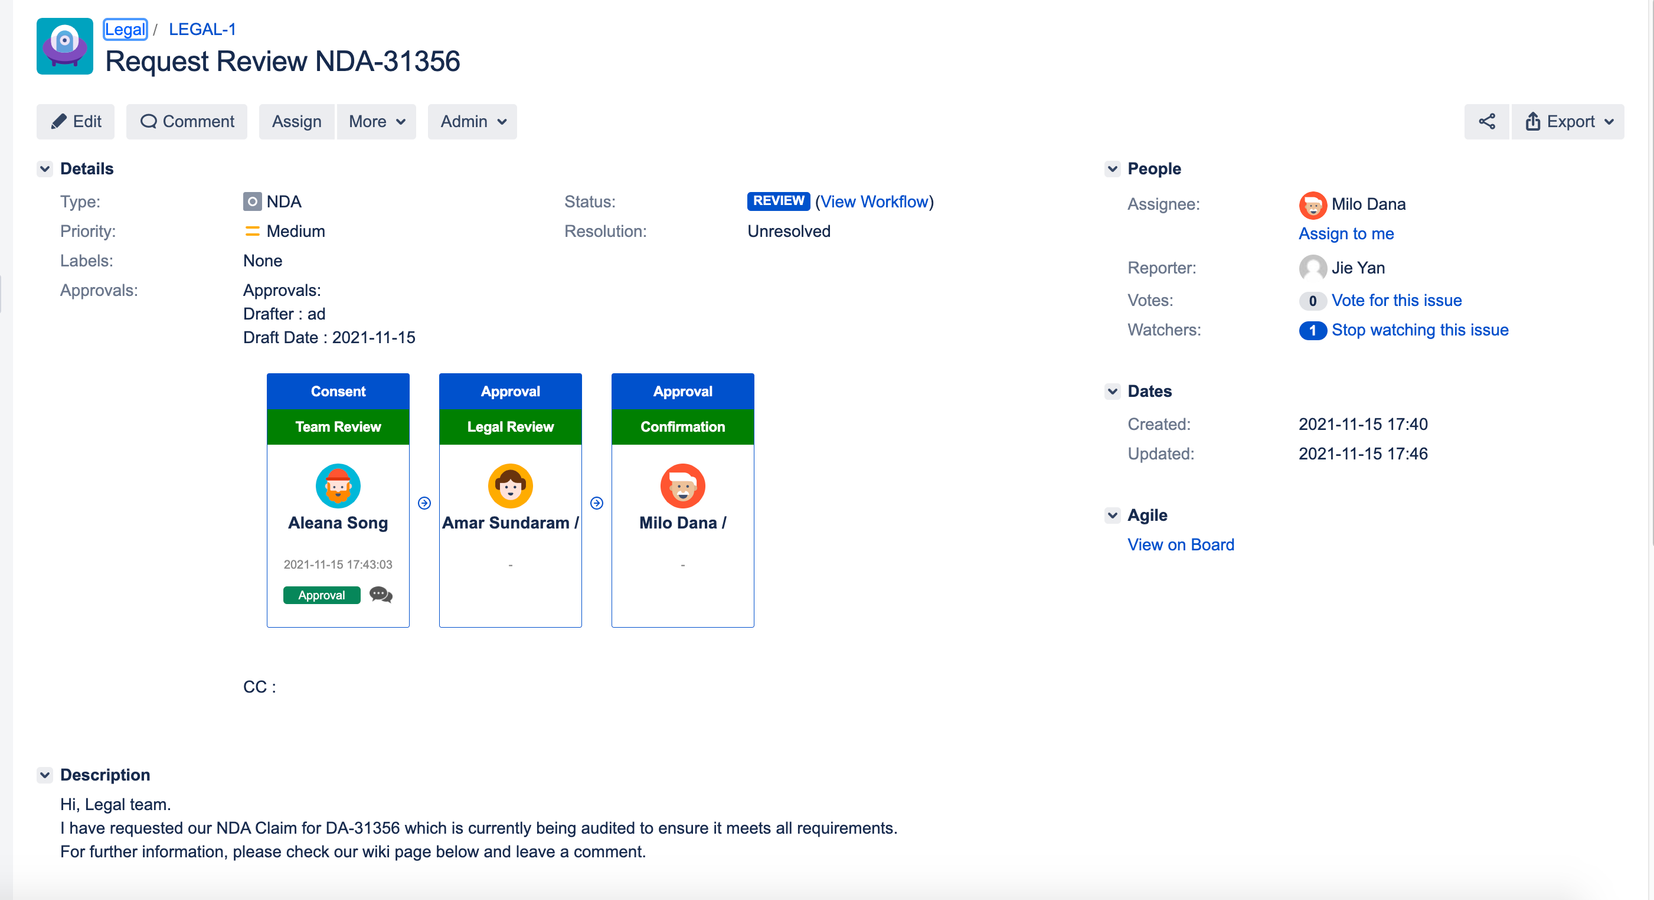Click the Confirmation step label

point(683,427)
